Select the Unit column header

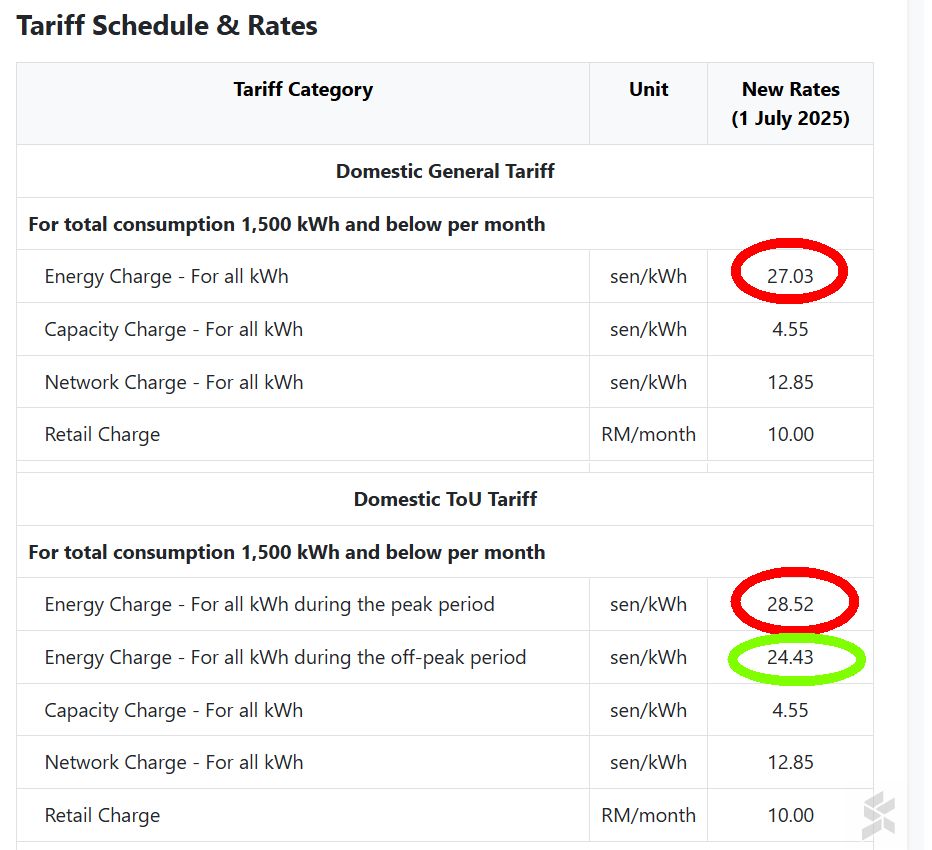pos(648,89)
